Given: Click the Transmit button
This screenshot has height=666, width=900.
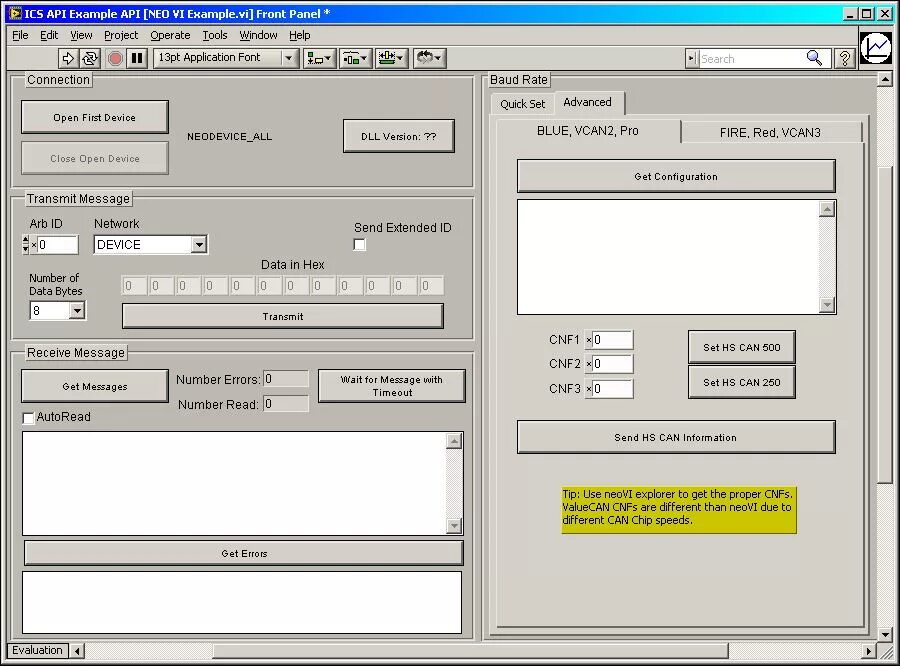Looking at the screenshot, I should [x=282, y=316].
